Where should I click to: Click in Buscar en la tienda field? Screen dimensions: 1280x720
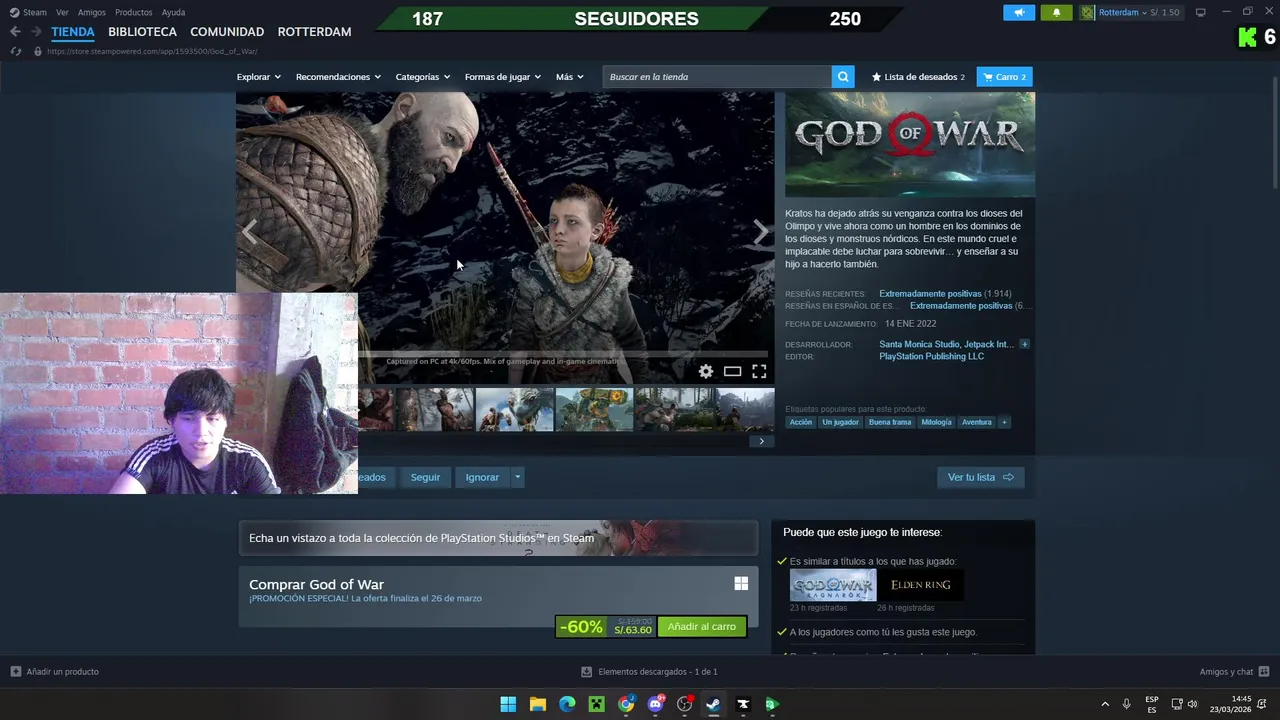[x=717, y=77]
